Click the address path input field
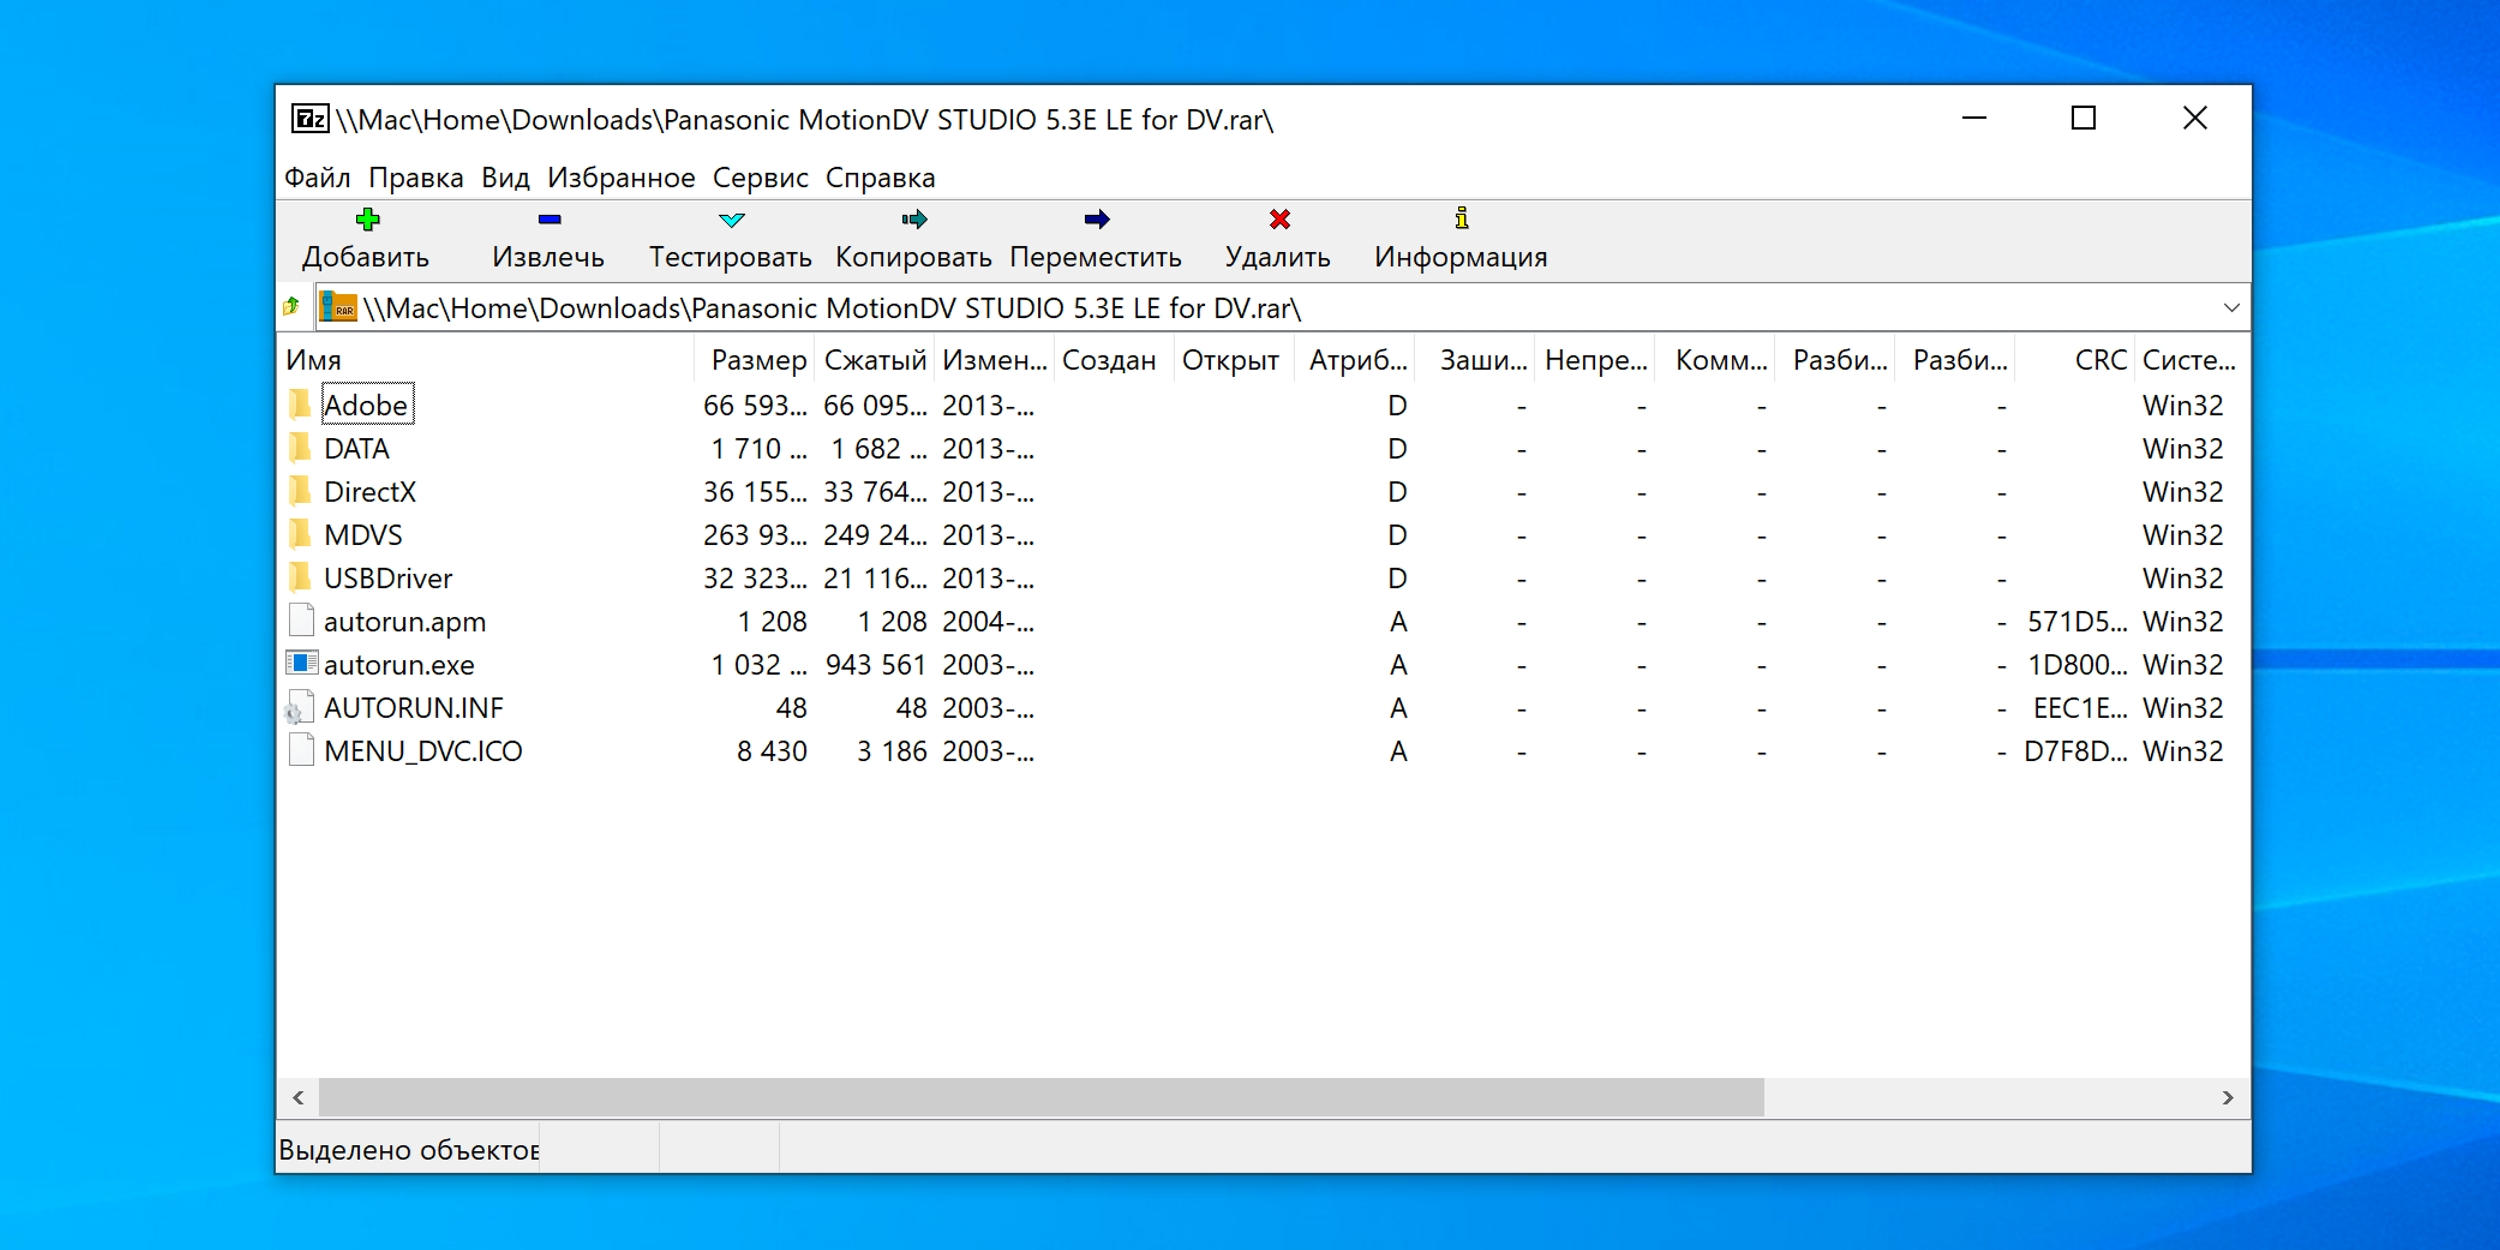This screenshot has height=1250, width=2500. pyautogui.click(x=1282, y=308)
